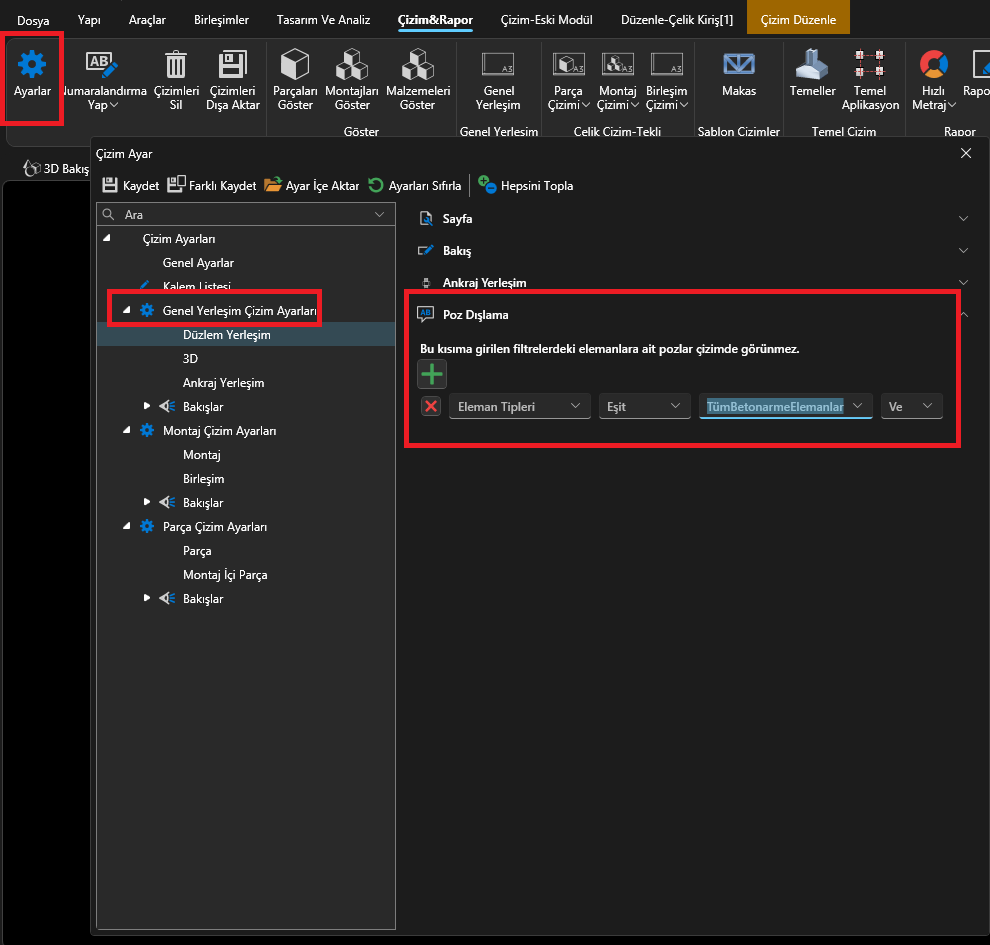Click Ayarları Sıfırla reset icon
990x945 pixels.
(x=376, y=185)
